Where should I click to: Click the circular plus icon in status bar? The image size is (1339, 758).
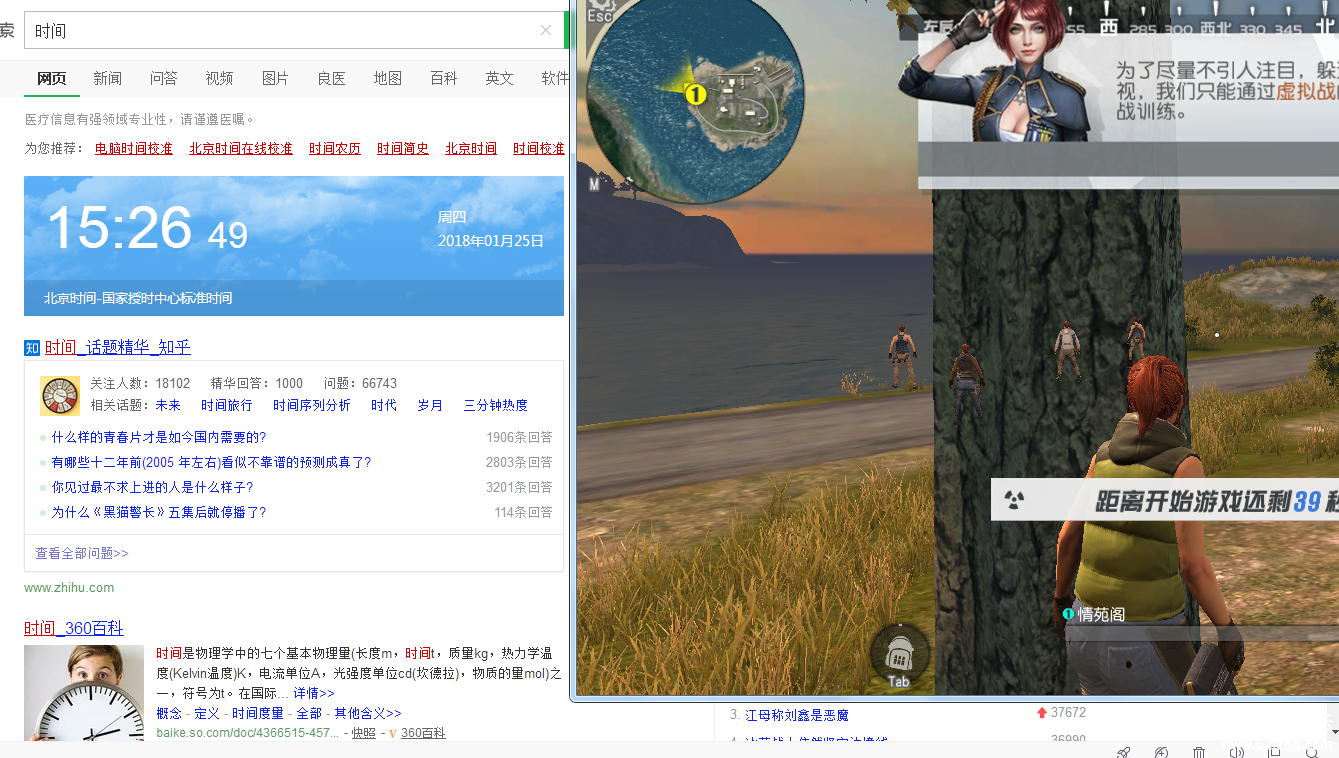point(1161,752)
